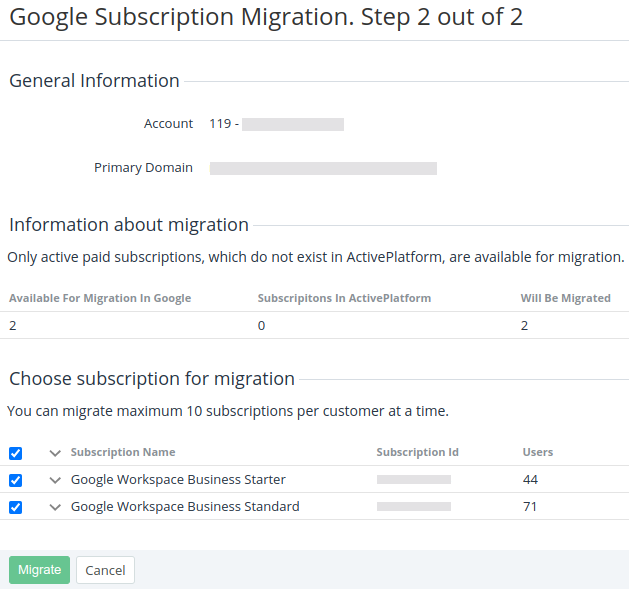Click the Account label

168,124
